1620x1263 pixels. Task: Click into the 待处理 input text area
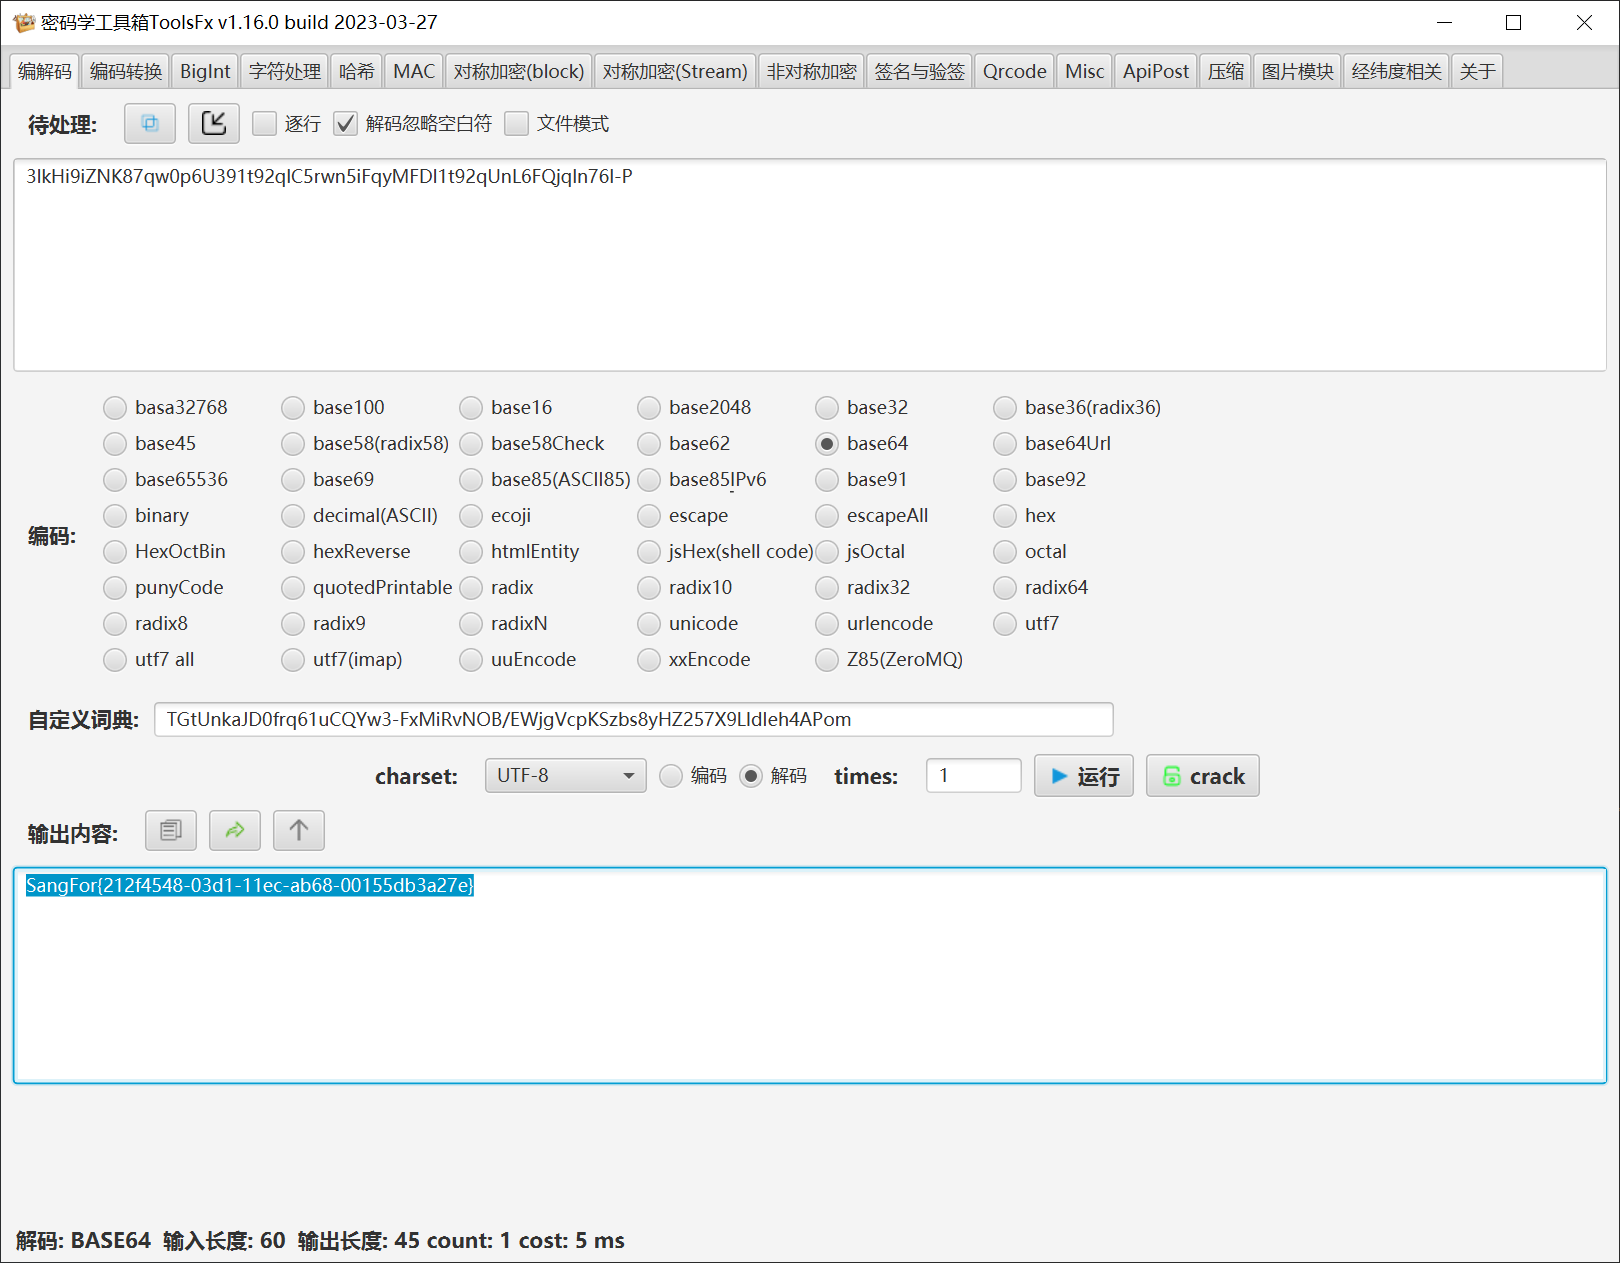point(810,265)
